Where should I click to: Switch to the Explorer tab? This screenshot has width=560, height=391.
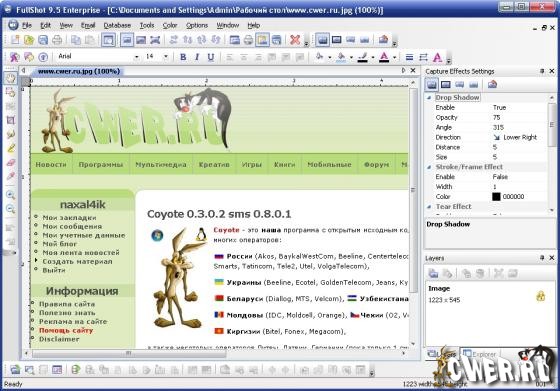480,354
